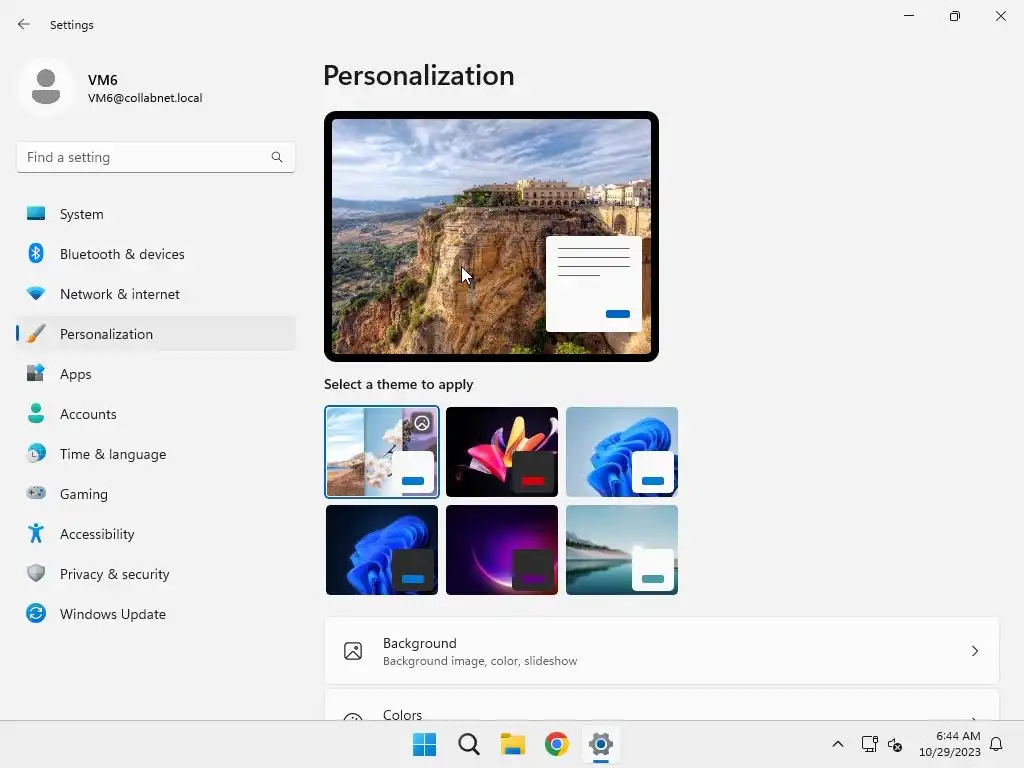Viewport: 1024px width, 768px height.
Task: Open Network & internet category
Action: tap(155, 294)
